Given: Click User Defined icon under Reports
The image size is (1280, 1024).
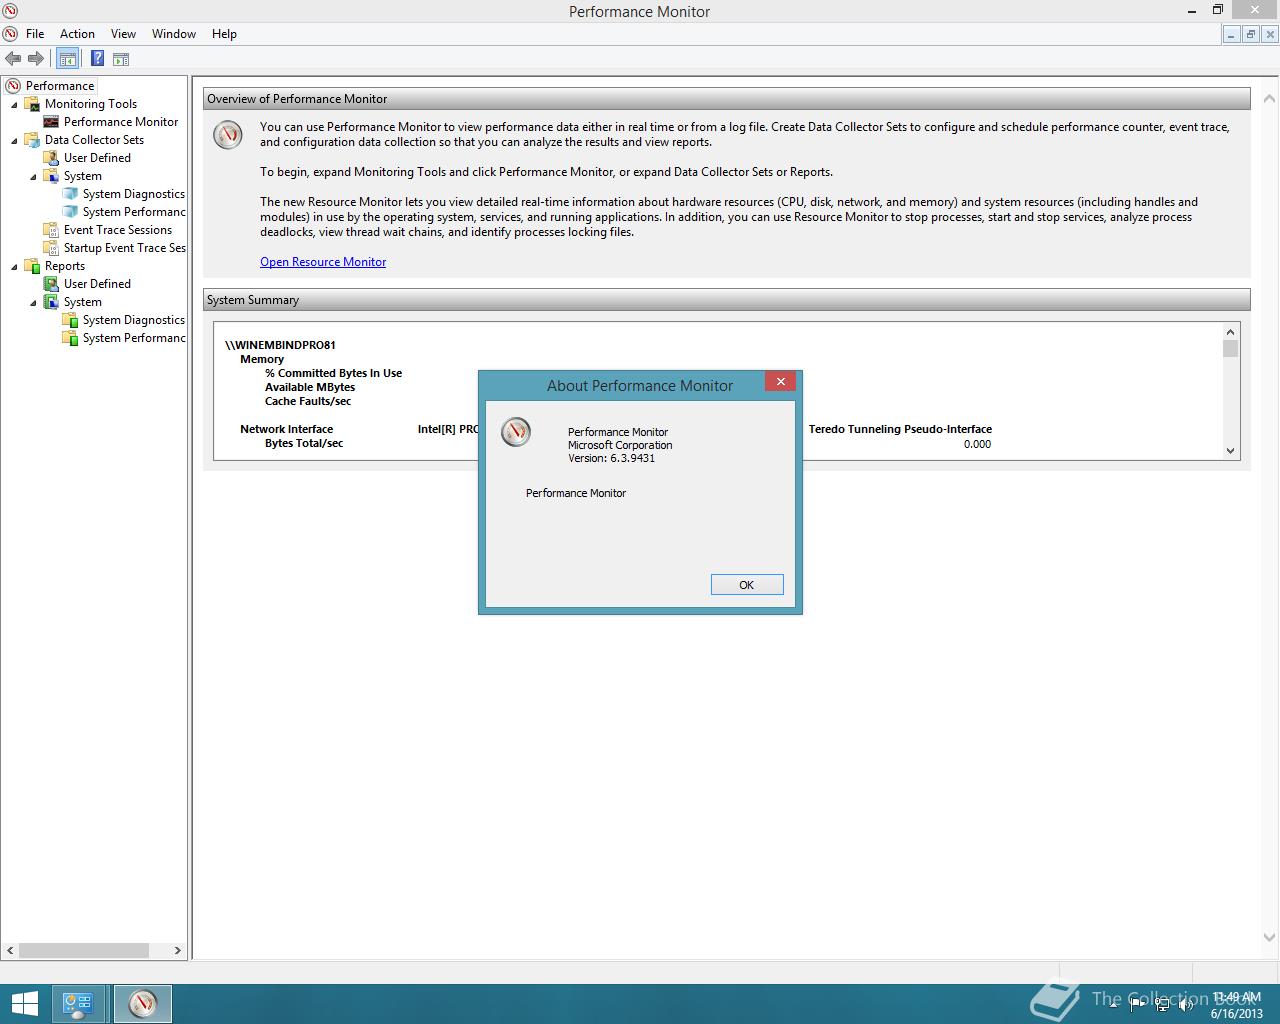Looking at the screenshot, I should click(x=51, y=284).
